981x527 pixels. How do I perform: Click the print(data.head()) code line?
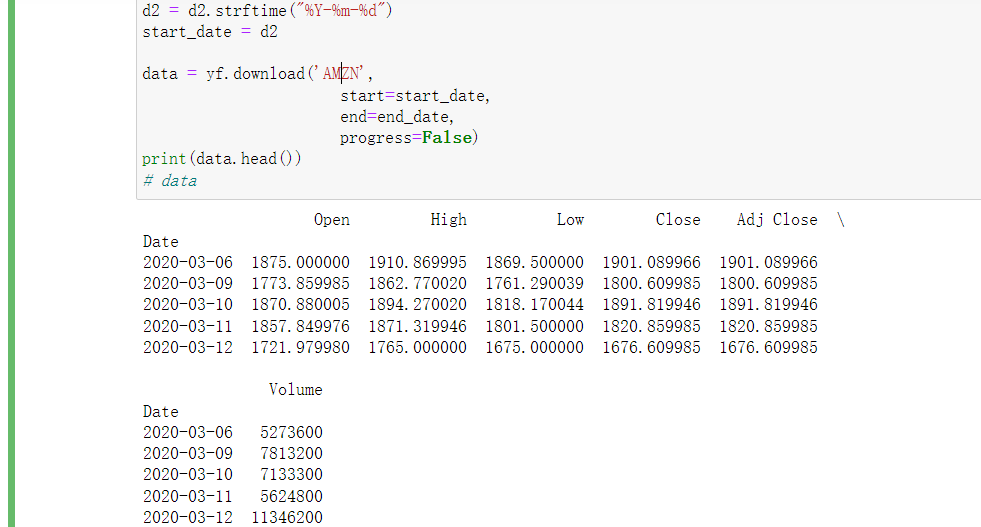[221, 159]
